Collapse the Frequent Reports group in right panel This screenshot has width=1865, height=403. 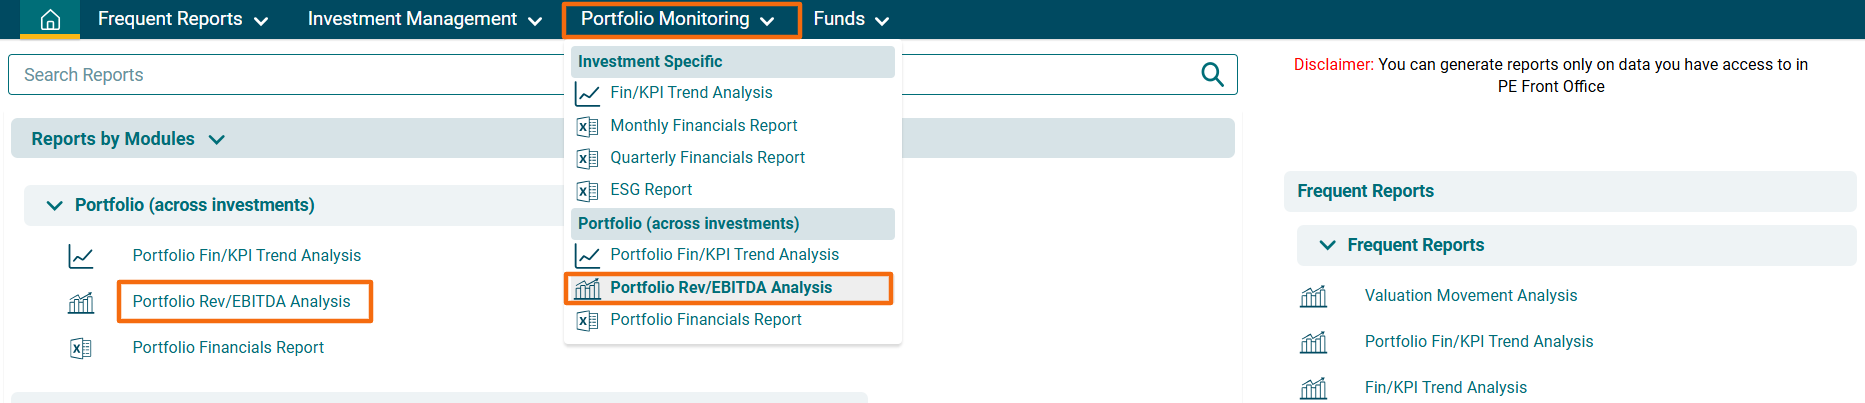pos(1327,245)
